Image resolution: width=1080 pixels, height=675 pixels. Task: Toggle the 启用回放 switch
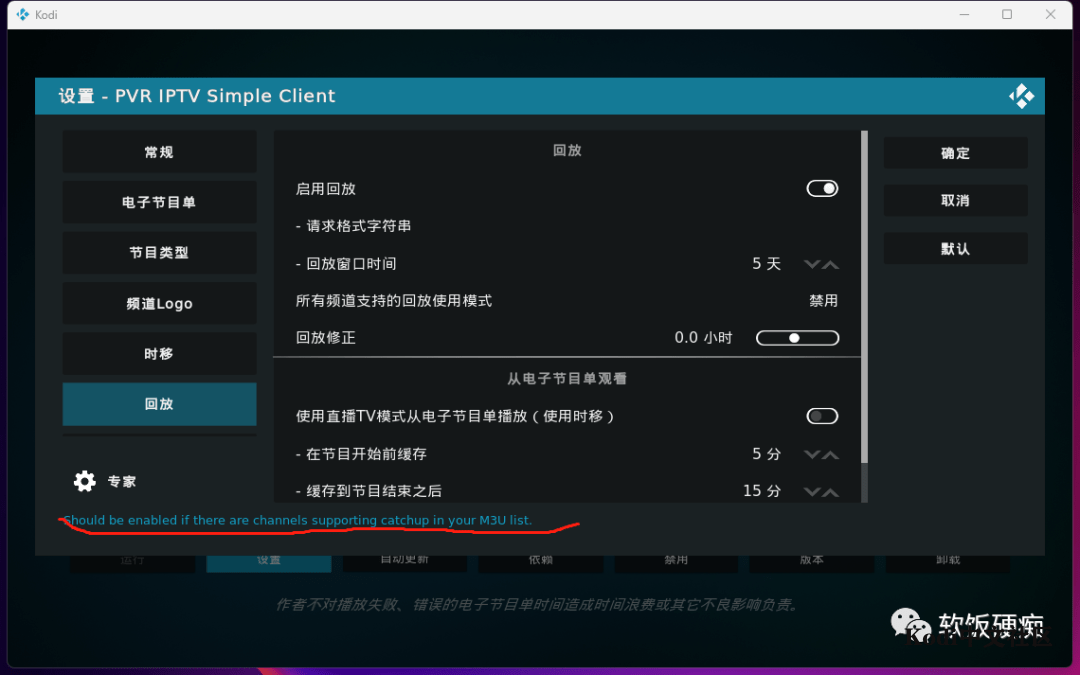click(822, 189)
